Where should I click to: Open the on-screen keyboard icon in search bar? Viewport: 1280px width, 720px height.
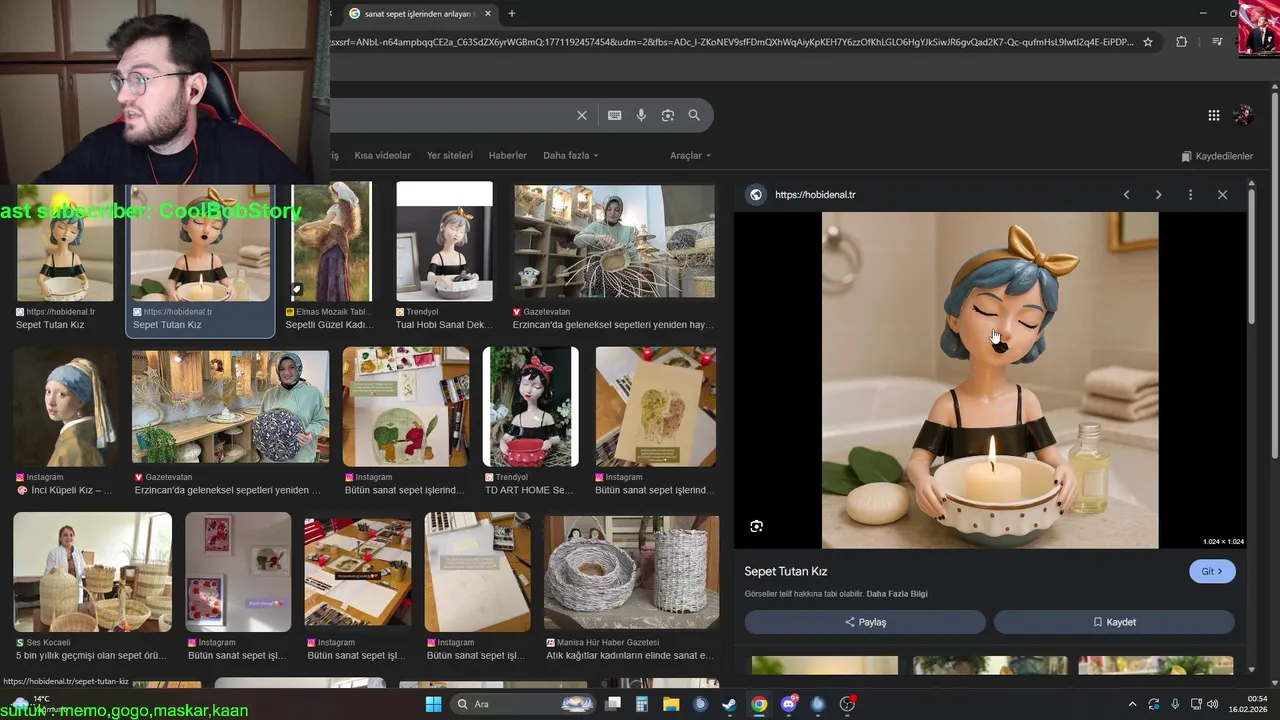615,115
